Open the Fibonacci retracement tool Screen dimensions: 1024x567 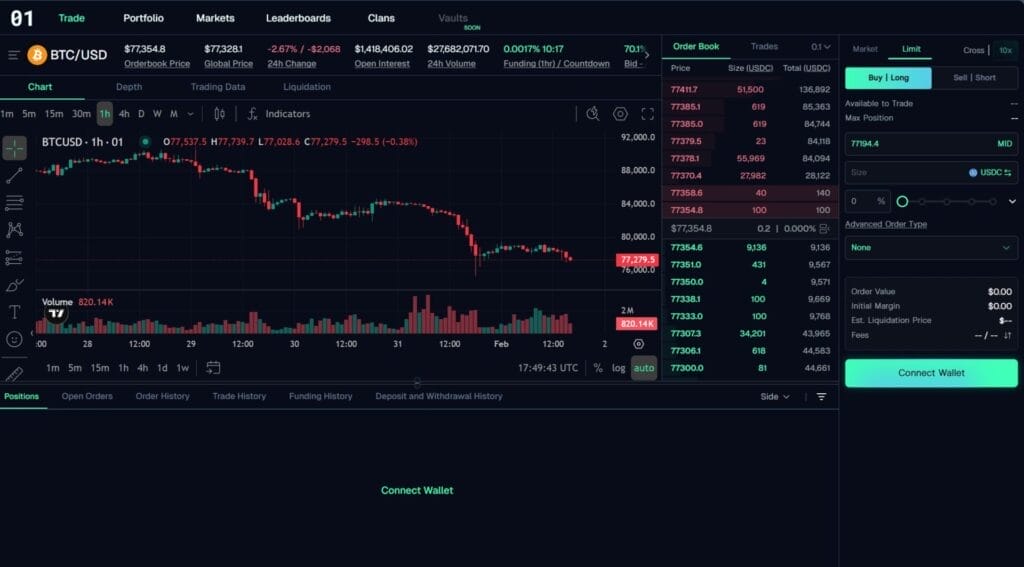[14, 202]
